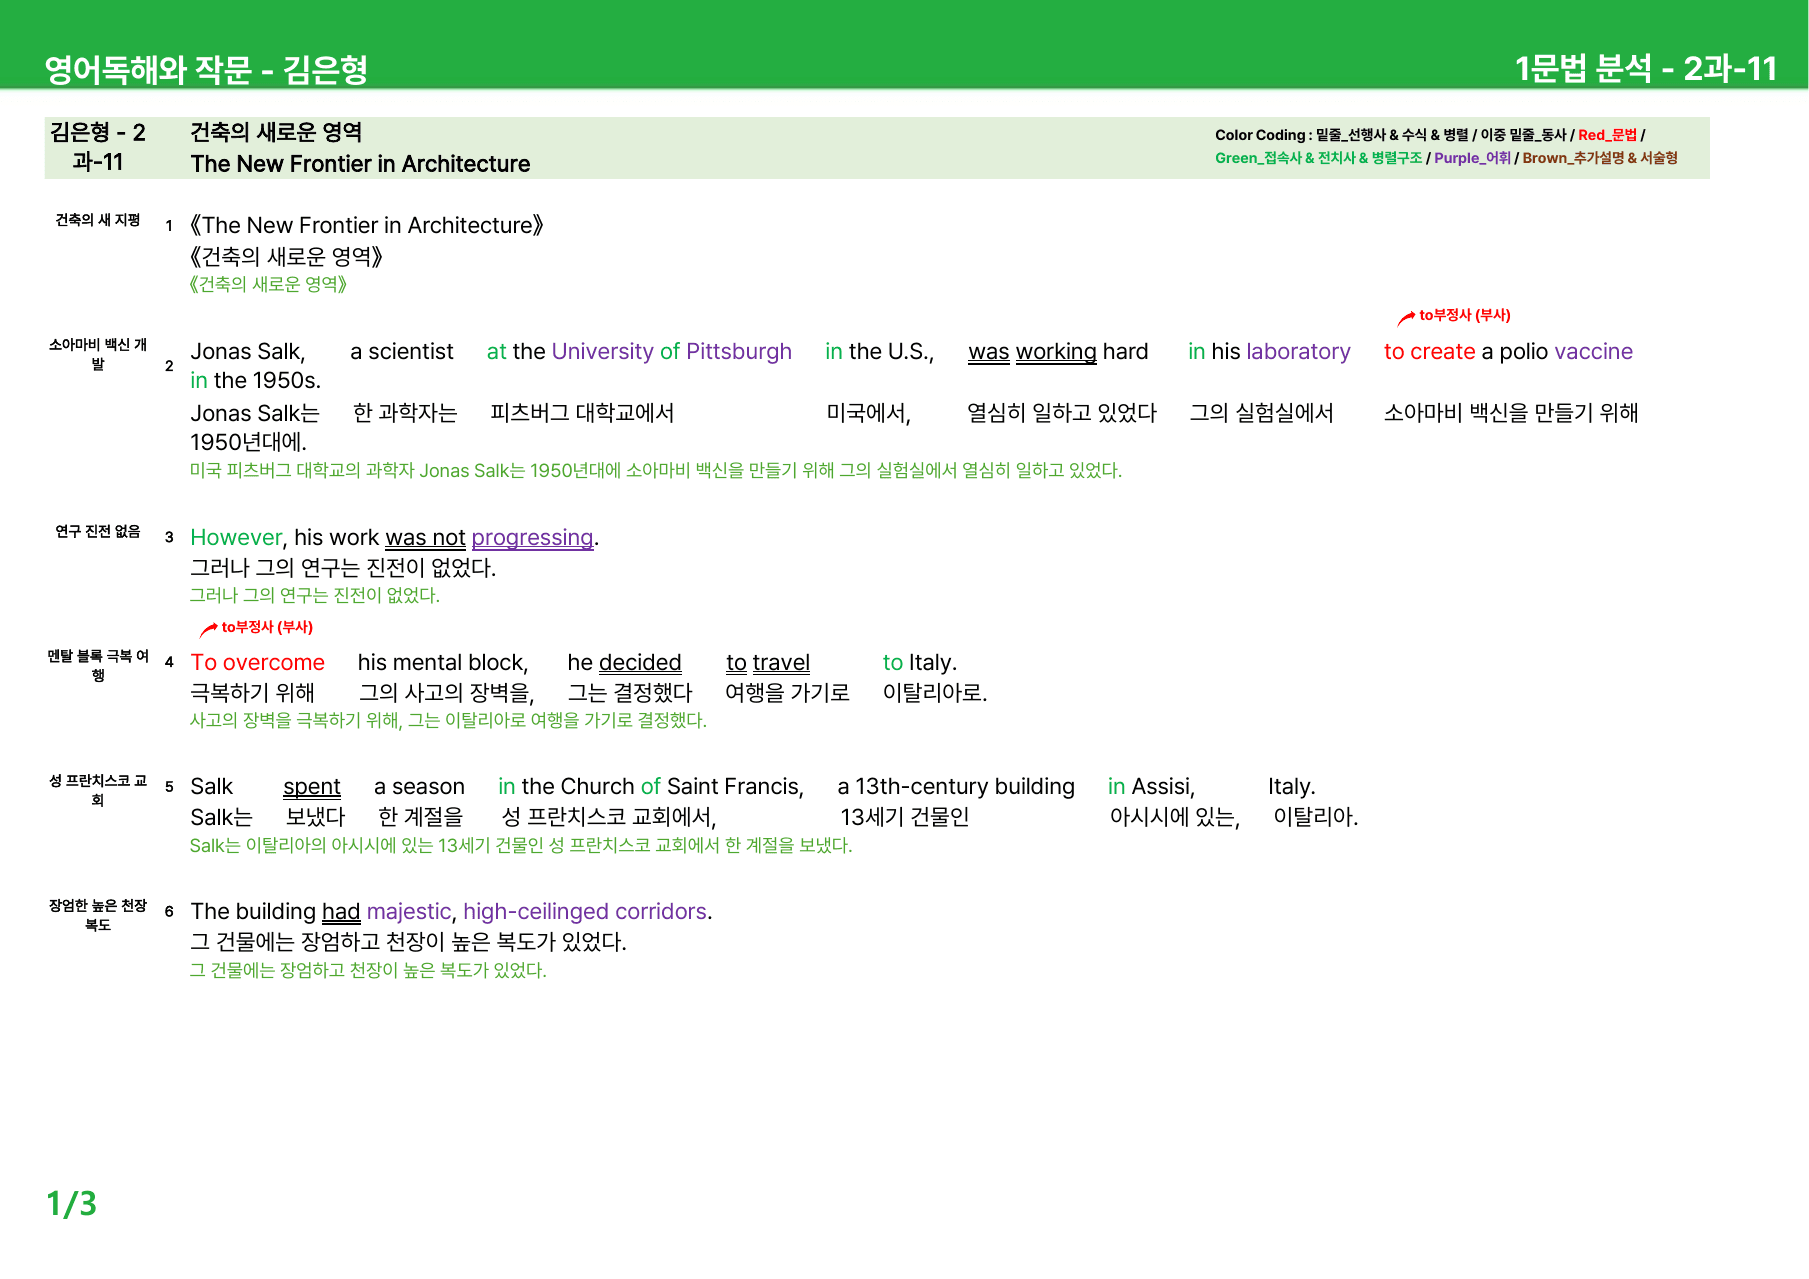Click the purple phrase high-ceilinged corridors

click(x=585, y=912)
